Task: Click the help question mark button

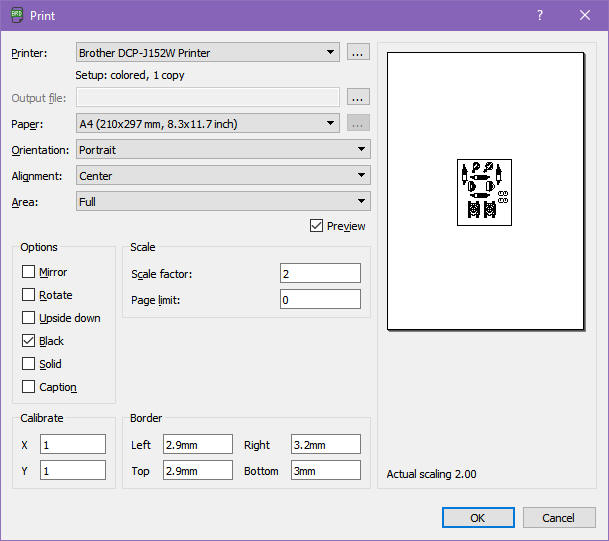Action: coord(539,15)
